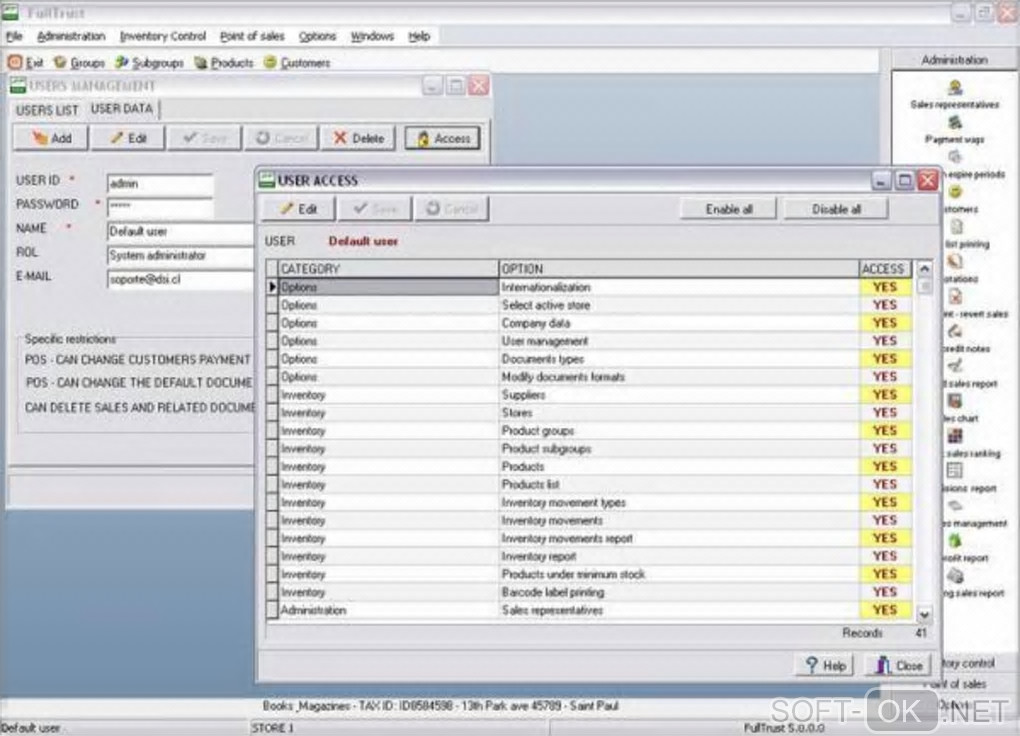The height and width of the screenshot is (736, 1020).
Task: Open the Windows menu
Action: (372, 36)
